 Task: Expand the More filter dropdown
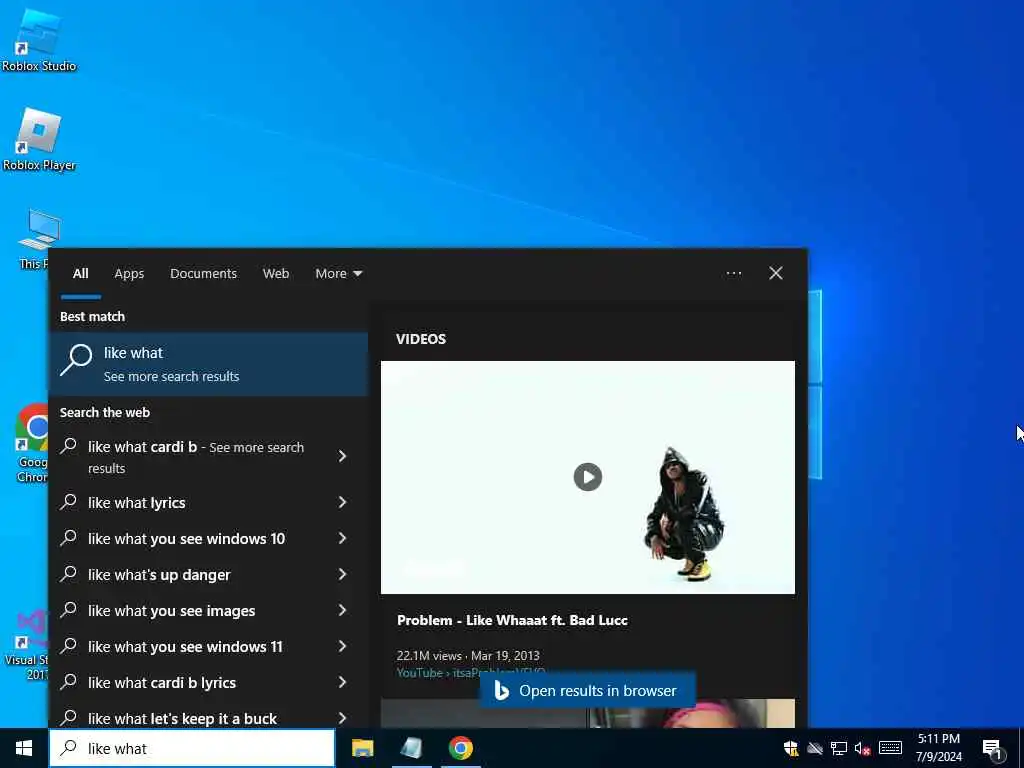[338, 274]
